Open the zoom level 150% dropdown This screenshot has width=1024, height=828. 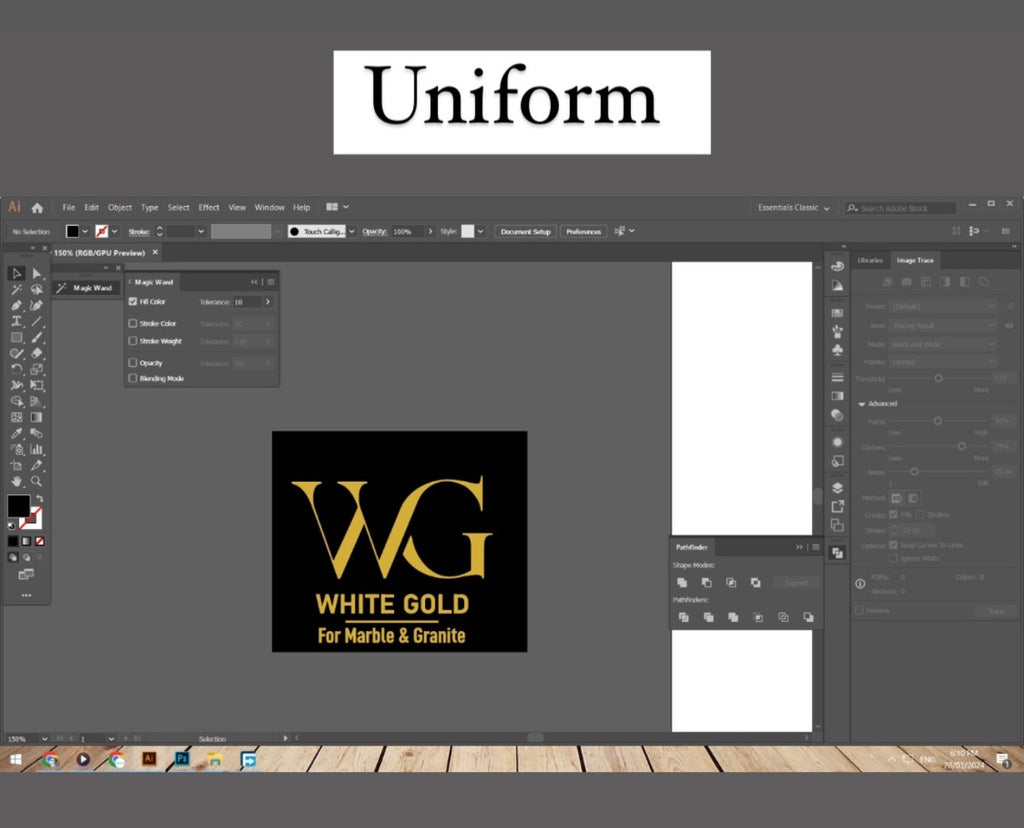44,739
